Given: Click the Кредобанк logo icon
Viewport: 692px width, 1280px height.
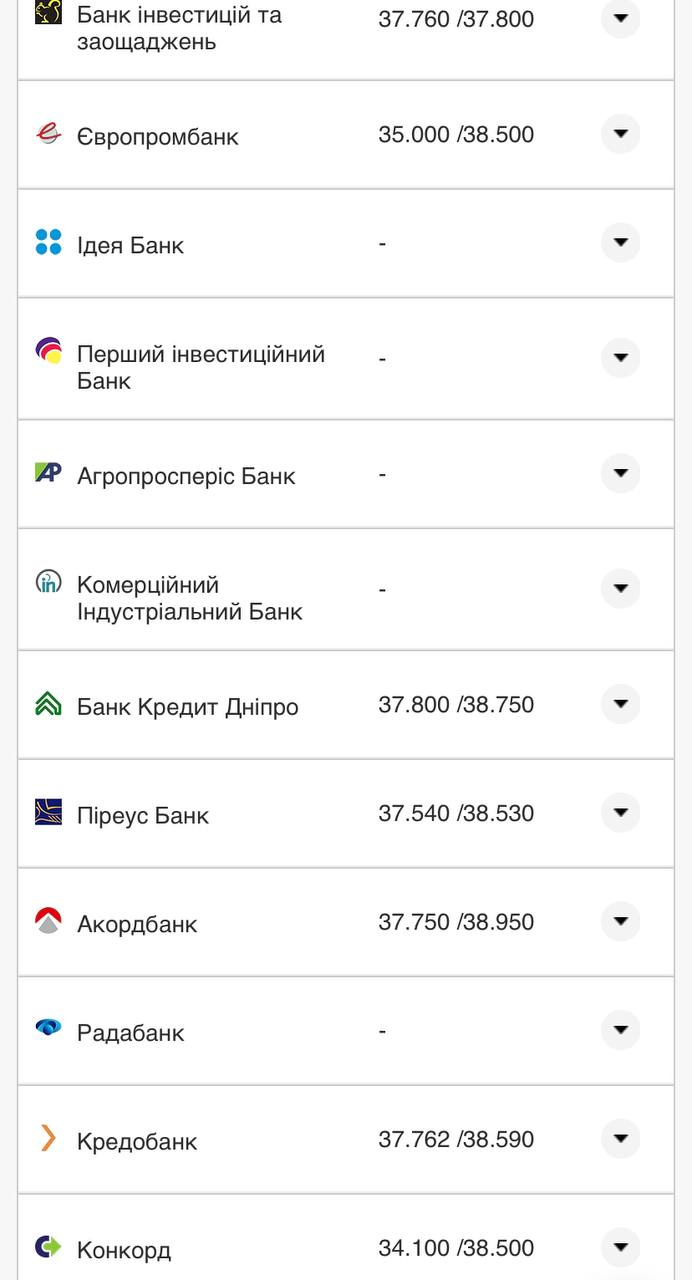Looking at the screenshot, I should click(x=47, y=1139).
